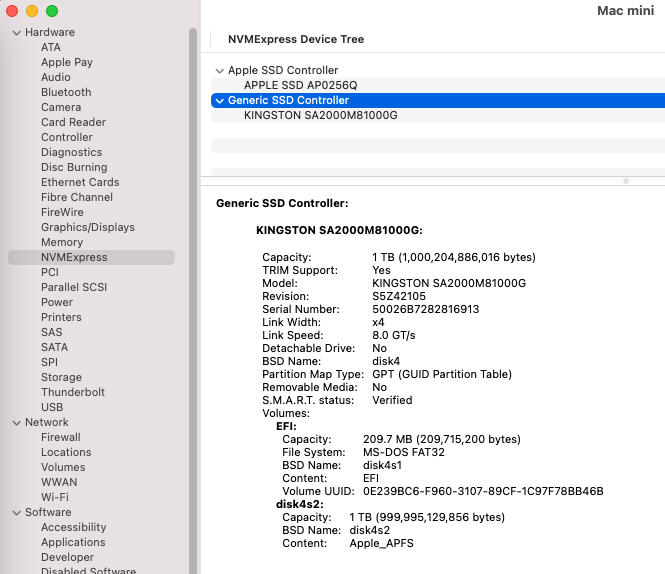Select the NVMExpress sidebar item
Screen dimensions: 665x574
click(x=91, y=258)
